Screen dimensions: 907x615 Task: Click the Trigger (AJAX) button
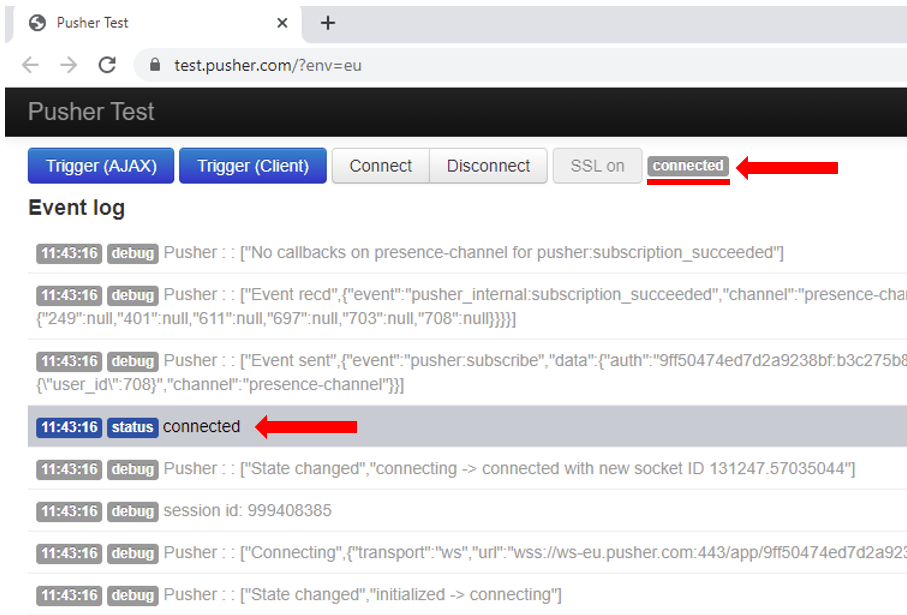pos(101,166)
